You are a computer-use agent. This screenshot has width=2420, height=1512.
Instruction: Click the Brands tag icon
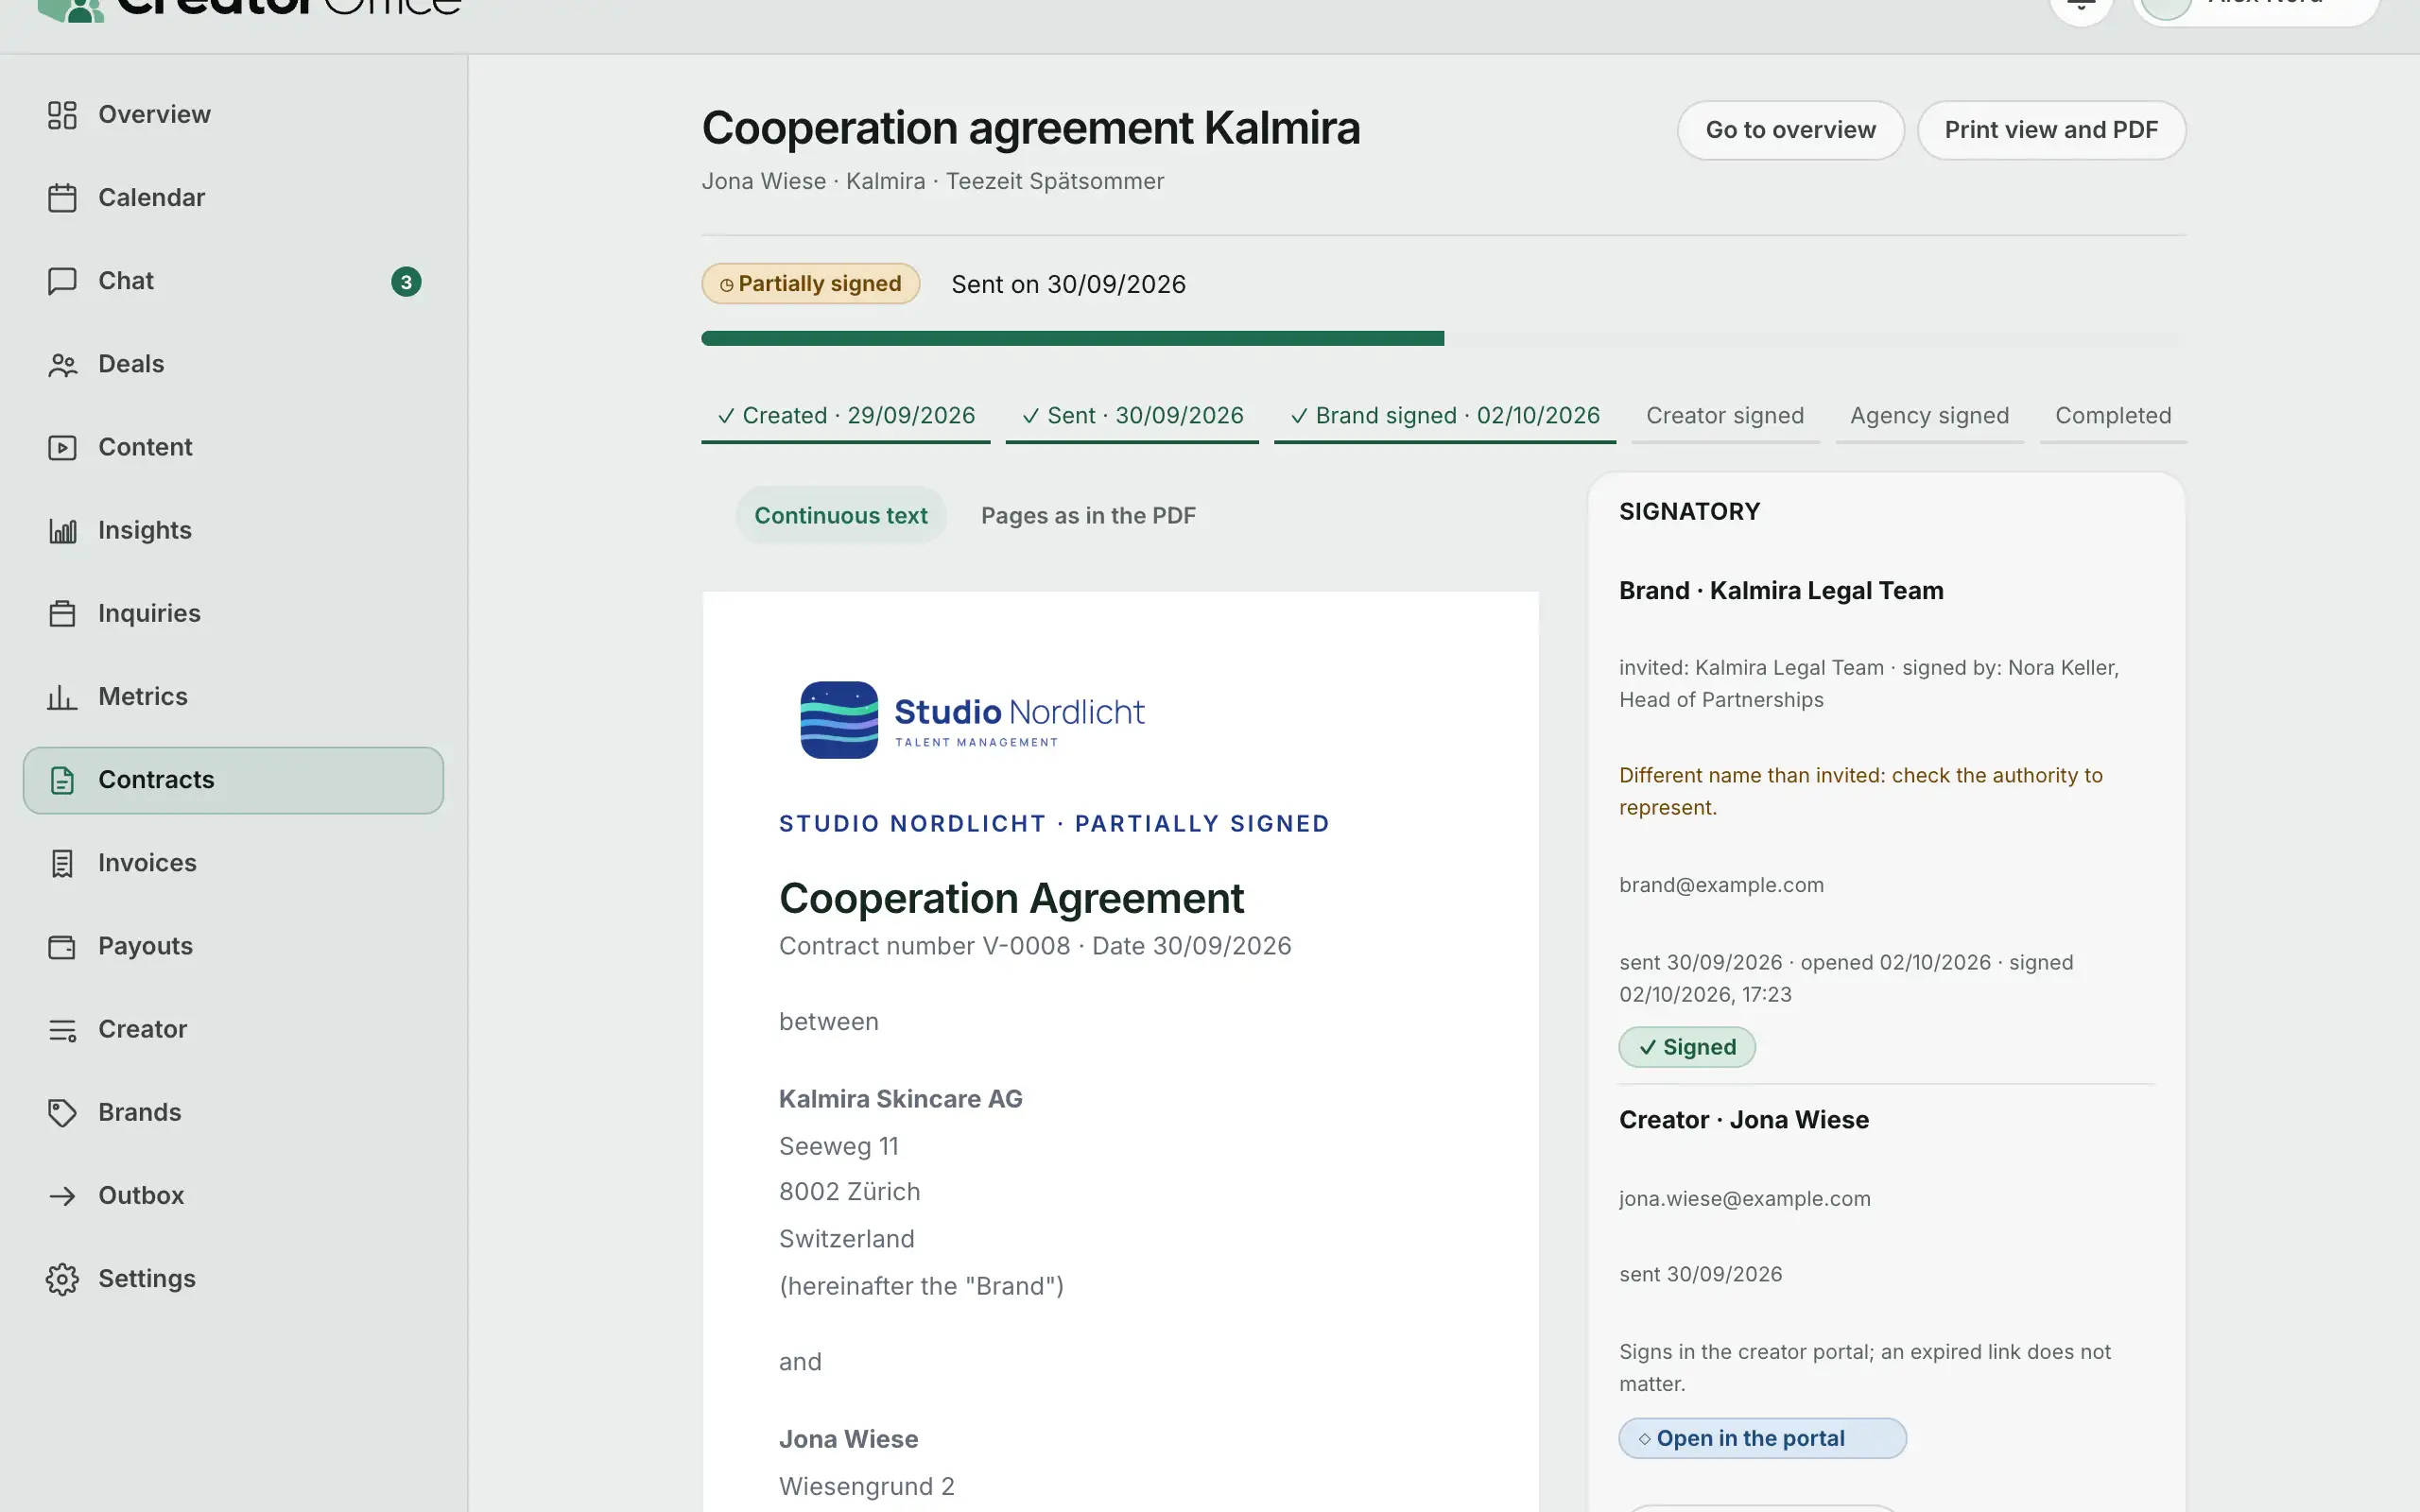[62, 1112]
